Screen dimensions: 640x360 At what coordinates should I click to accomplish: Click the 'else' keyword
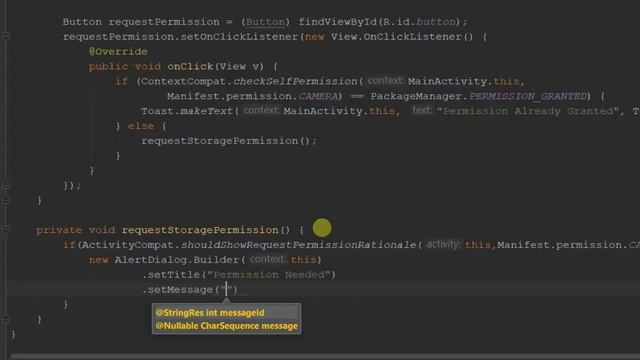coord(141,126)
